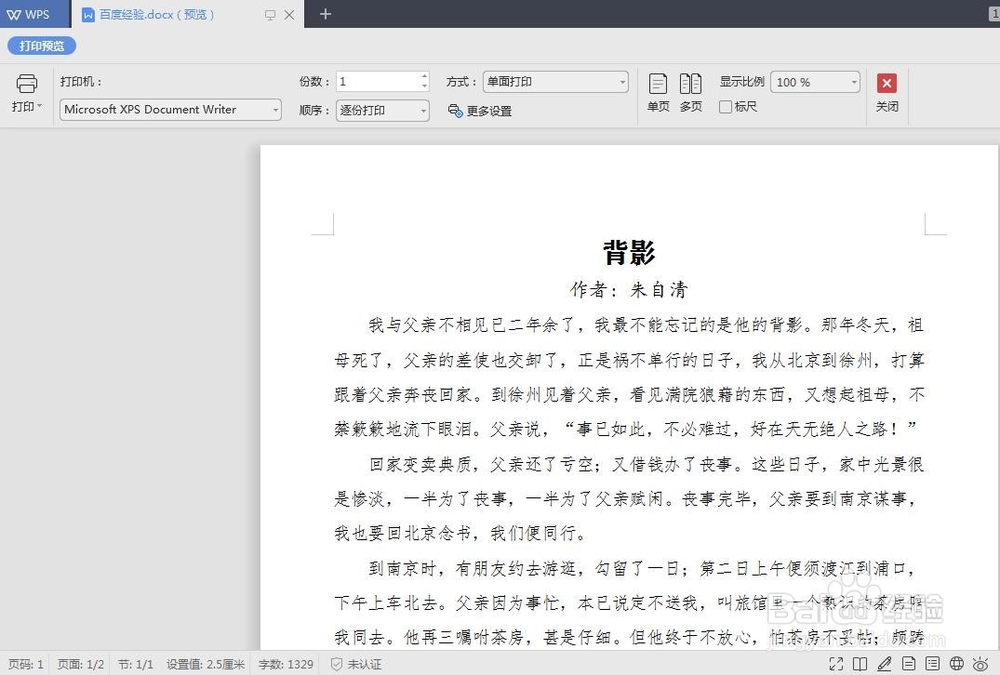The height and width of the screenshot is (675, 1000).
Task: Open 更多设置 more settings
Action: [480, 111]
